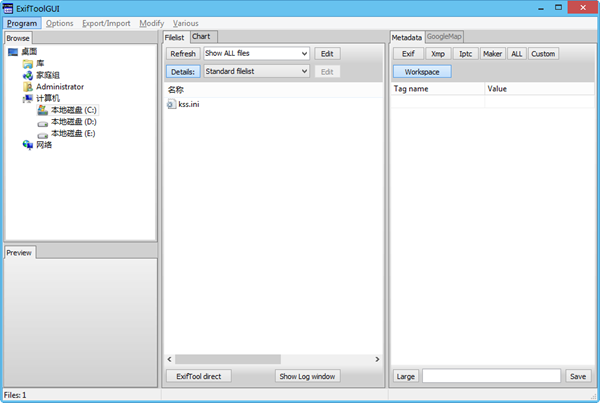The height and width of the screenshot is (403, 600).
Task: Toggle the Details: button
Action: tap(183, 72)
